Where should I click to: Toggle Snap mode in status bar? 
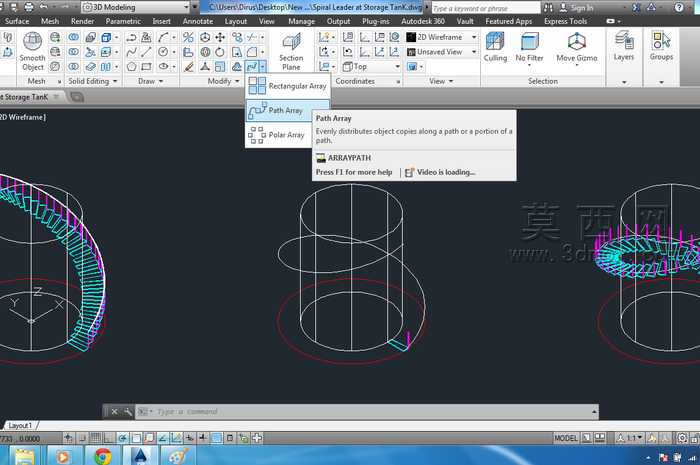[x=82, y=438]
